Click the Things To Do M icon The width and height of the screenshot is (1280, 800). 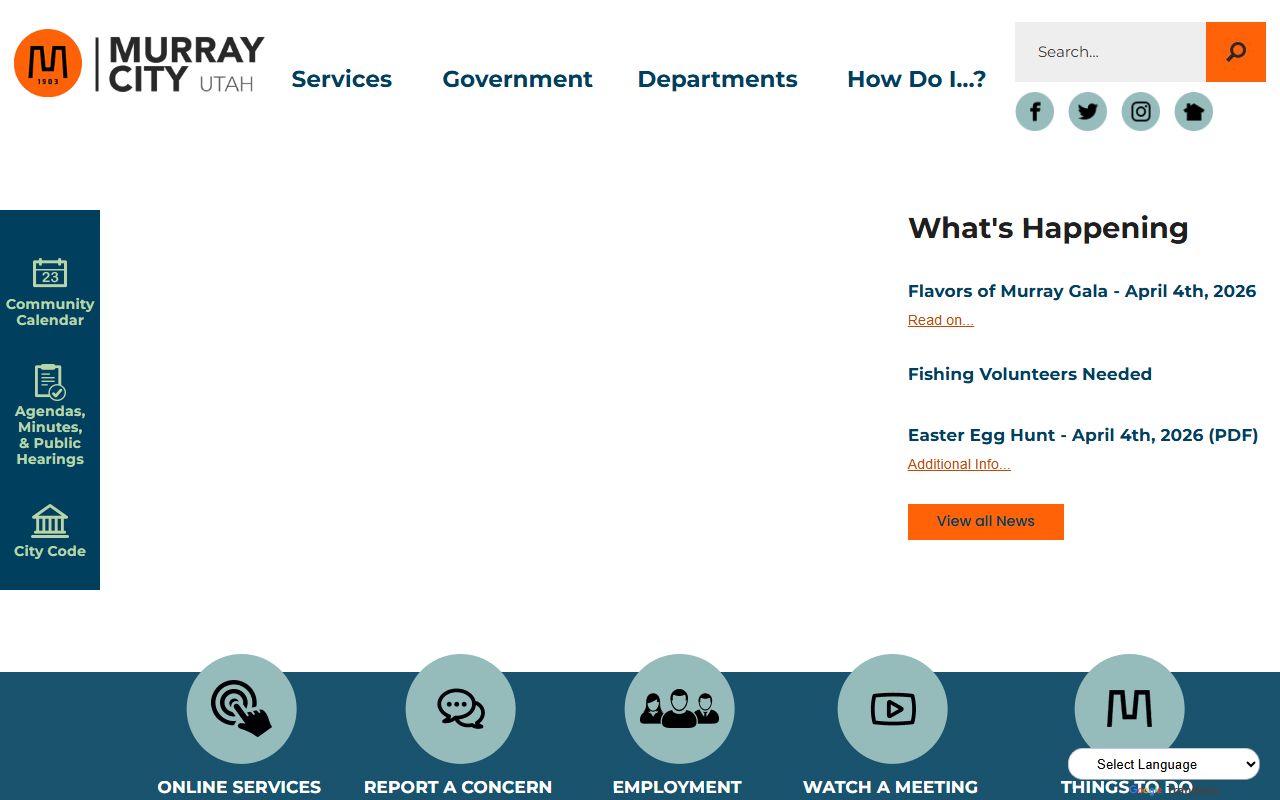pyautogui.click(x=1129, y=709)
